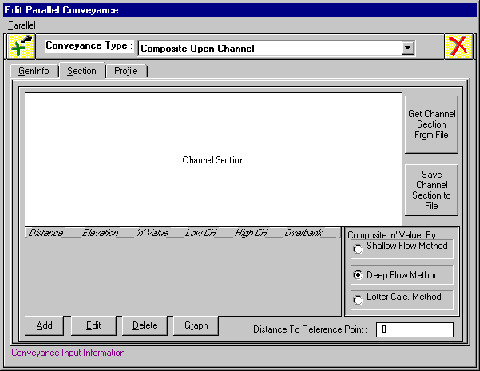Click Get Channel Section From File button
This screenshot has height=371, width=480.
(x=431, y=124)
